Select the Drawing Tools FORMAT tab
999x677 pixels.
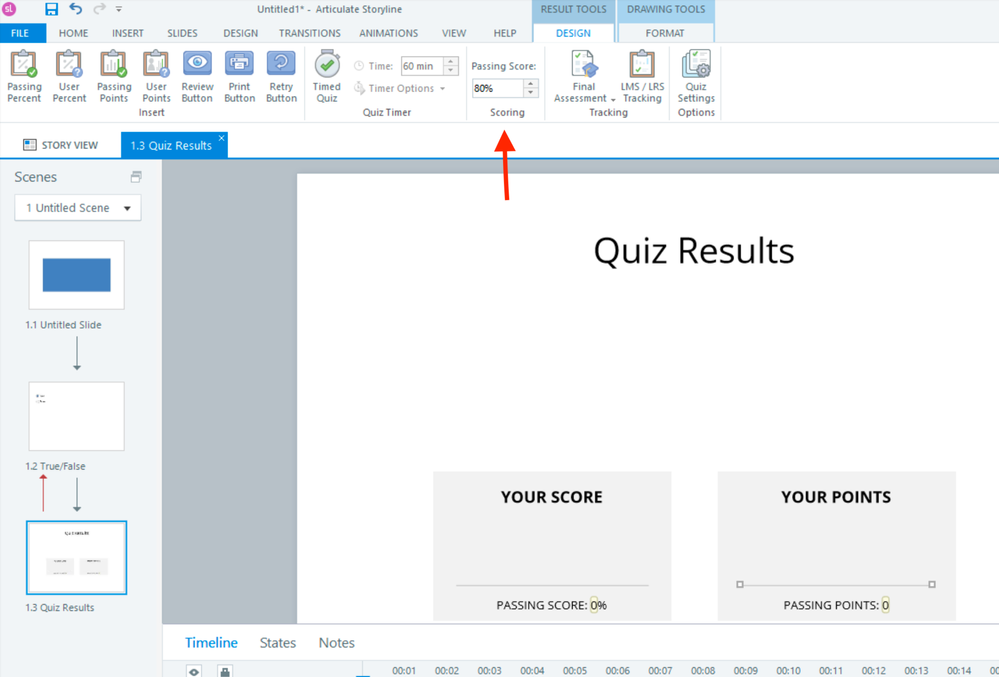point(665,33)
